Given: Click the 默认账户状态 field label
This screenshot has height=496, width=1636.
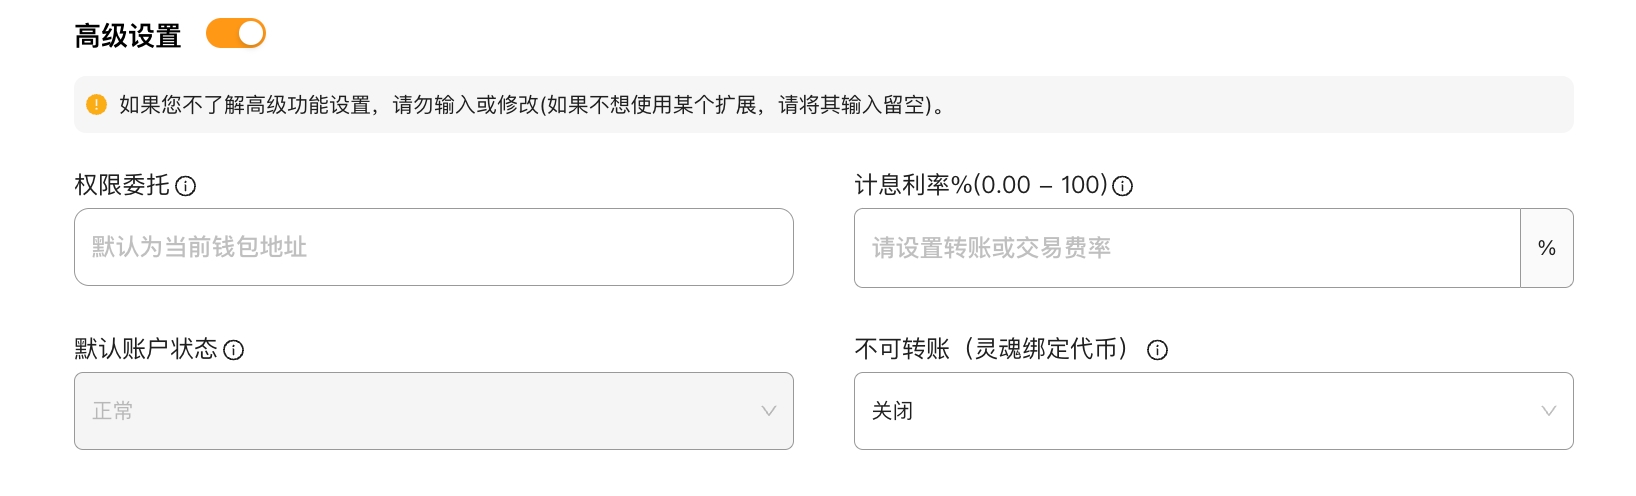Looking at the screenshot, I should point(146,349).
